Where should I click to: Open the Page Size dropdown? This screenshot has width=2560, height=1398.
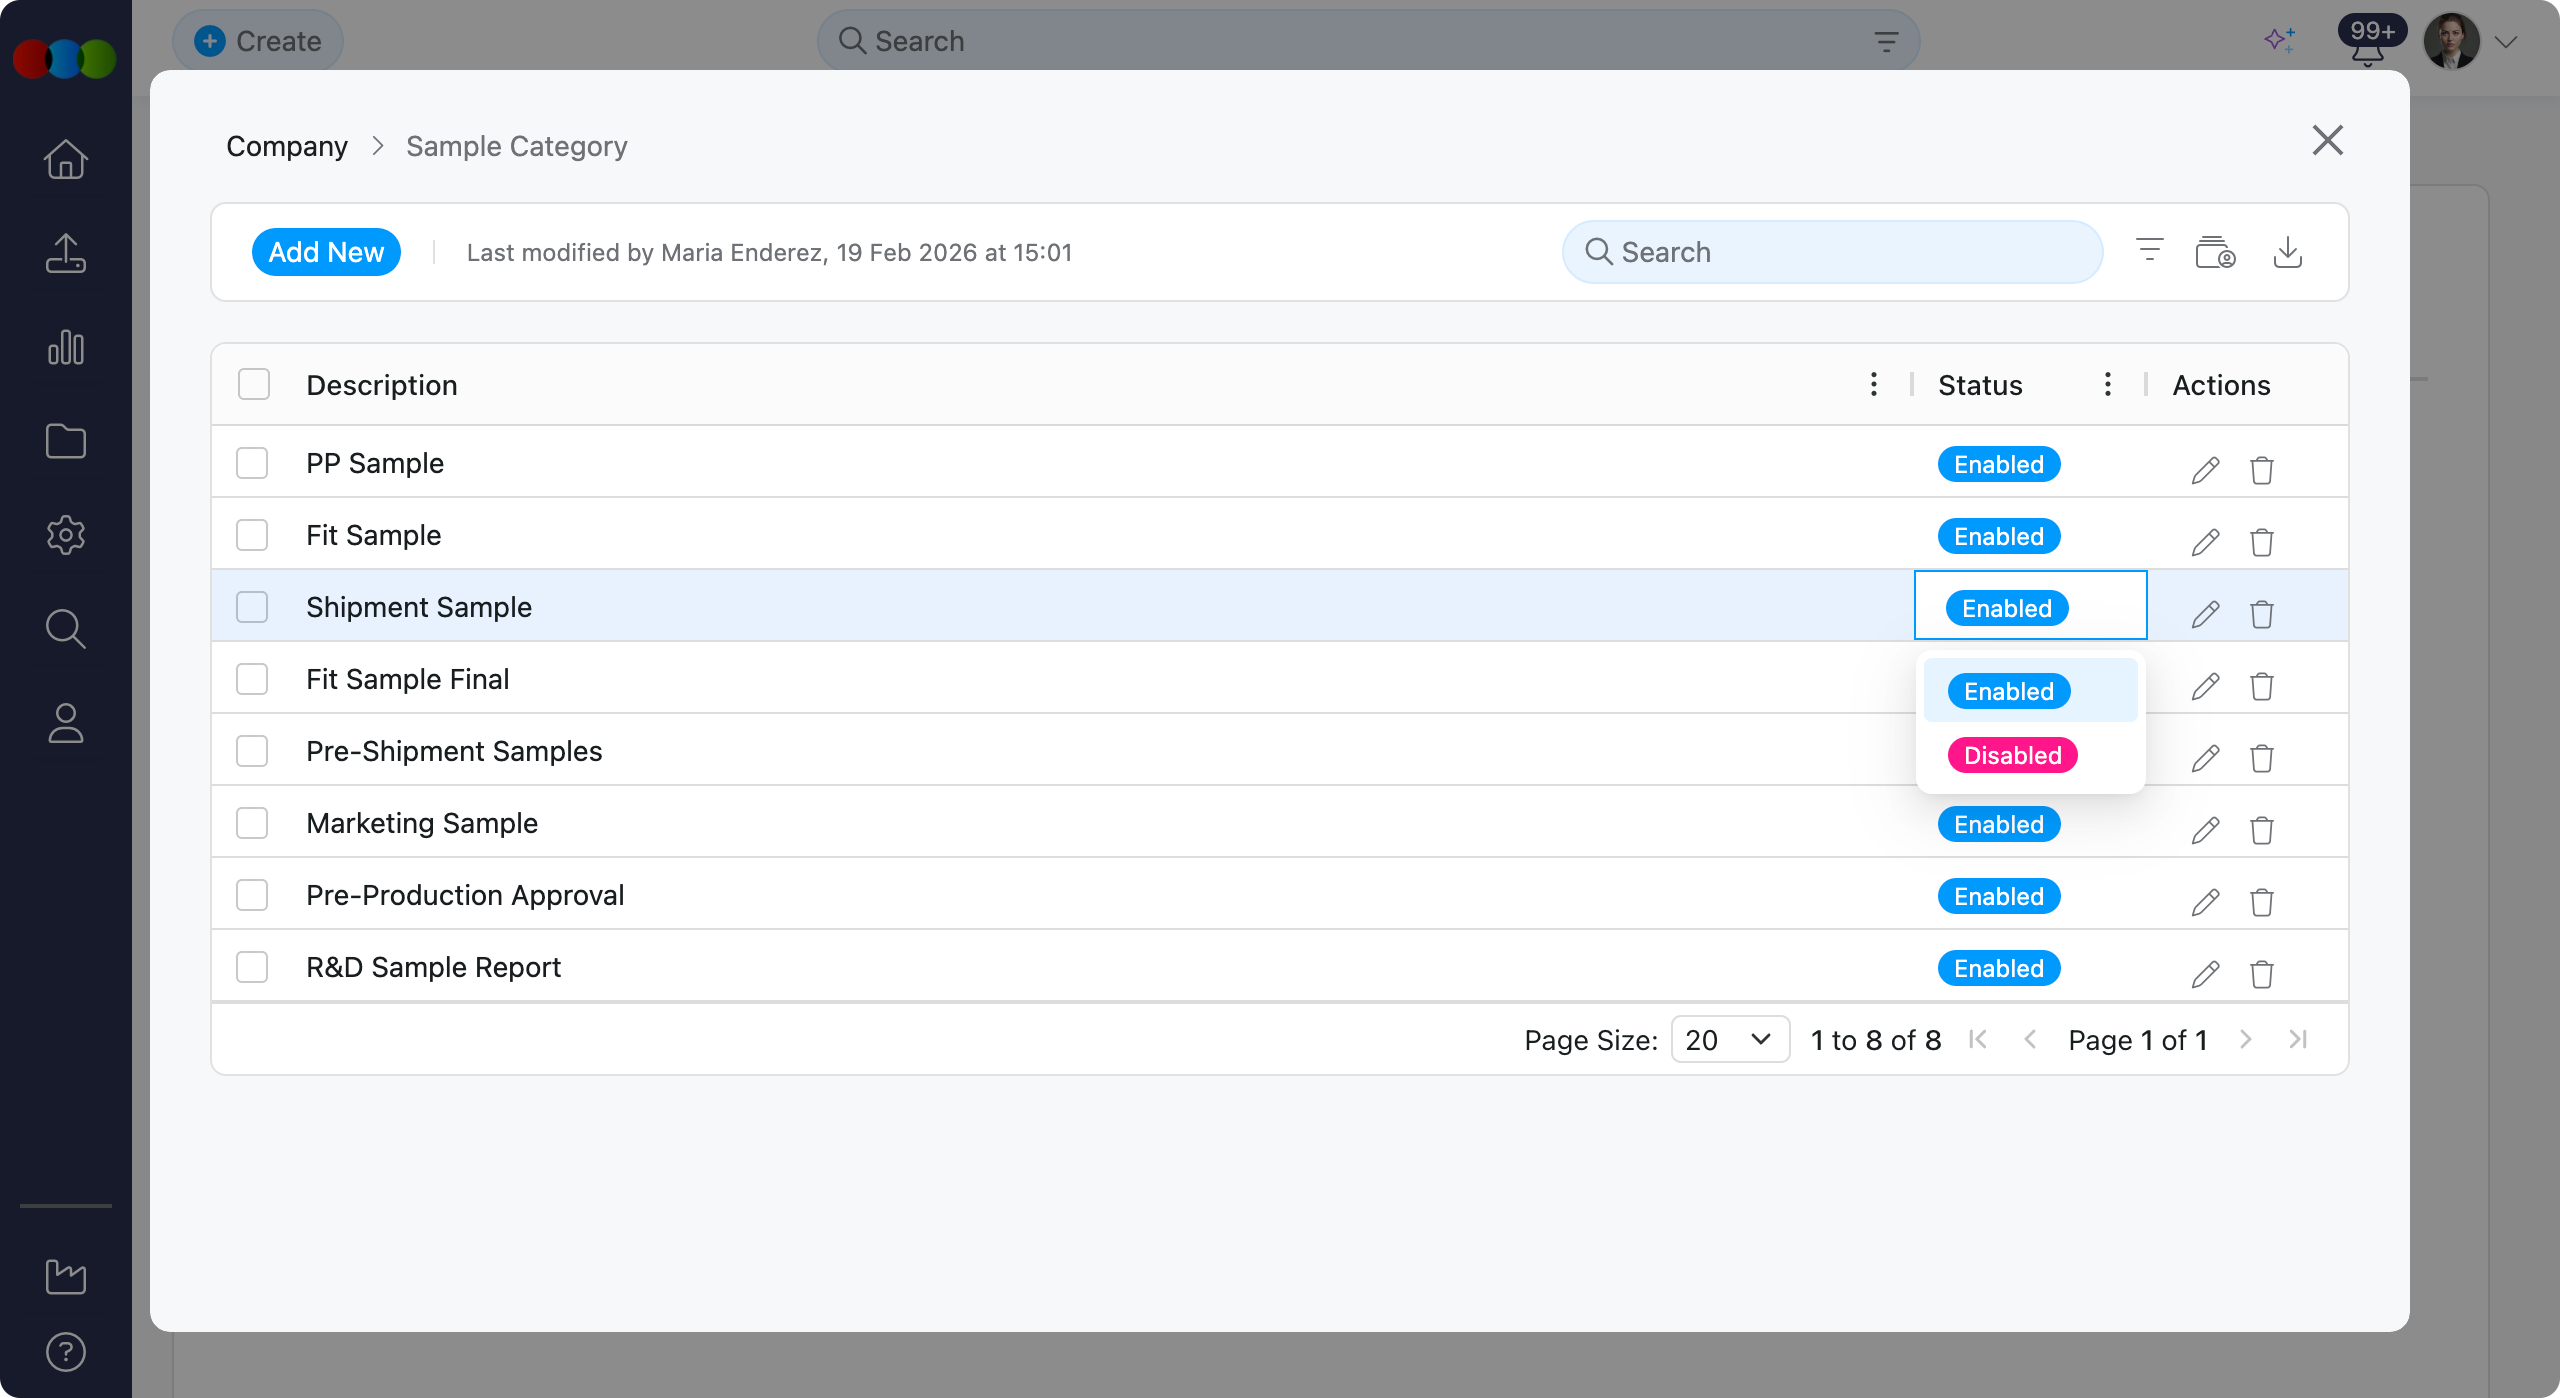point(1729,1040)
